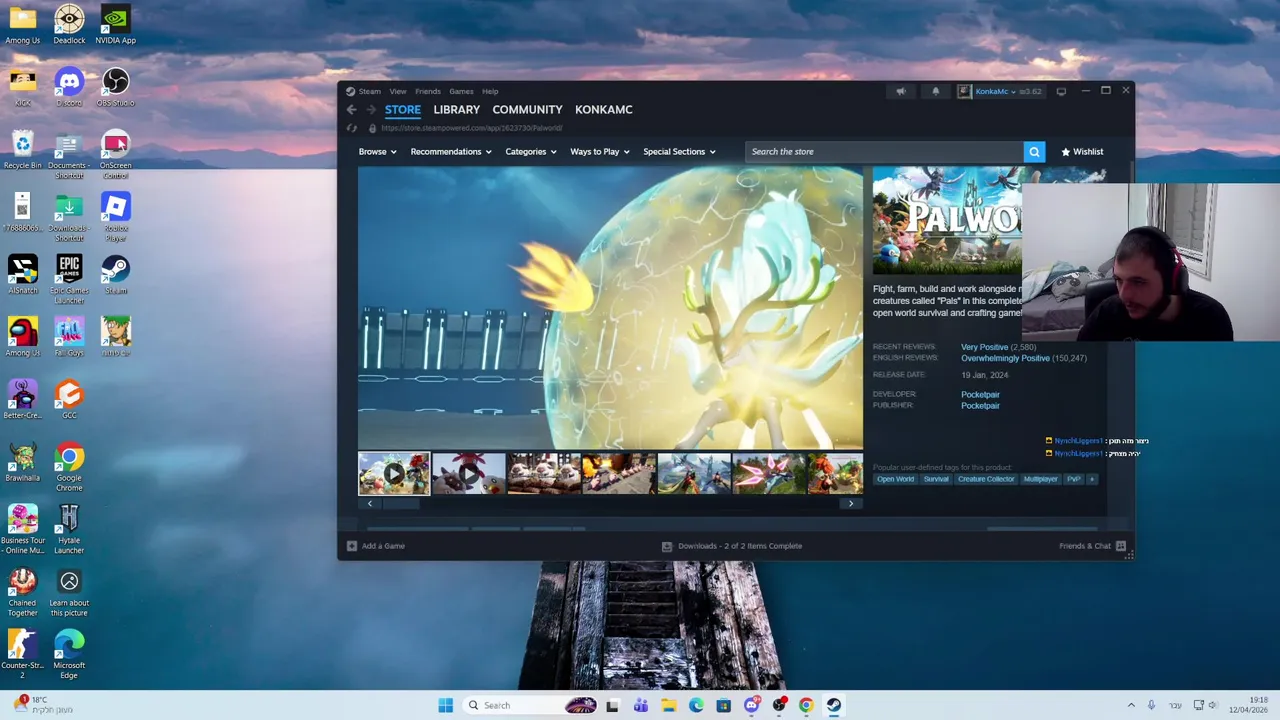The width and height of the screenshot is (1280, 720).
Task: Switch to the LIBRARY tab
Action: pyautogui.click(x=457, y=110)
